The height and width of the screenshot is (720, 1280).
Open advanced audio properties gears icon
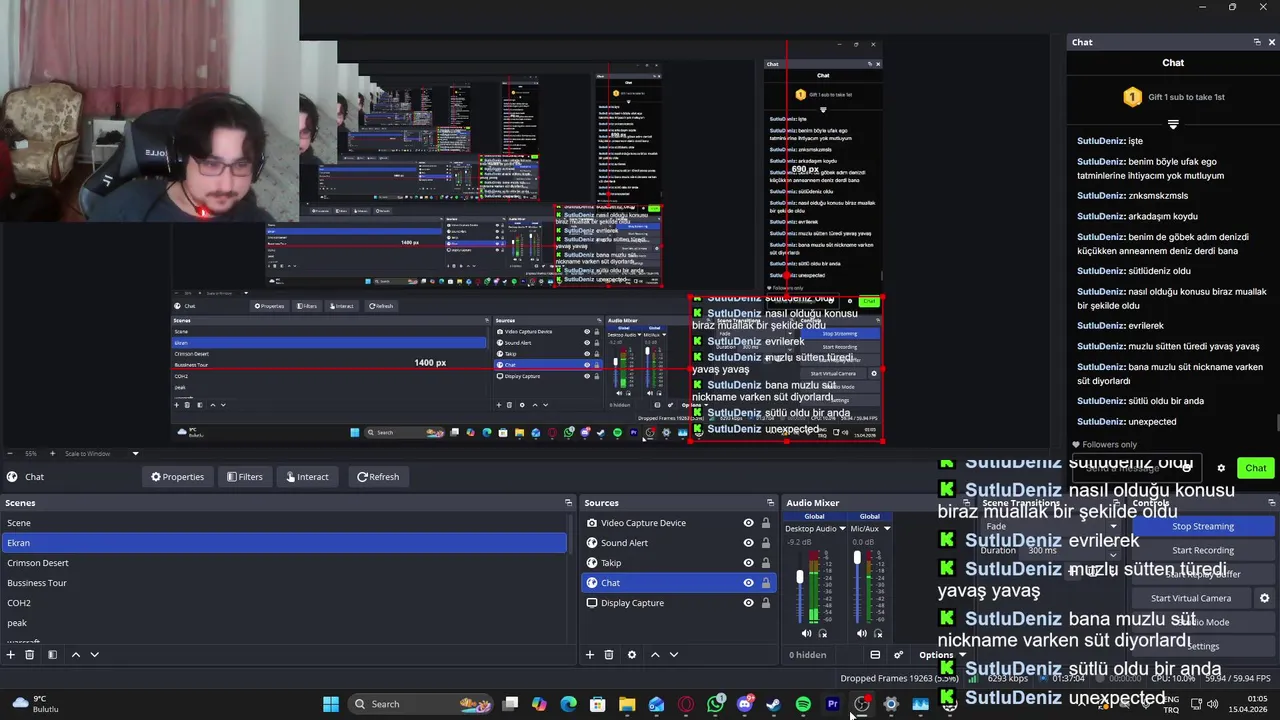coord(898,655)
